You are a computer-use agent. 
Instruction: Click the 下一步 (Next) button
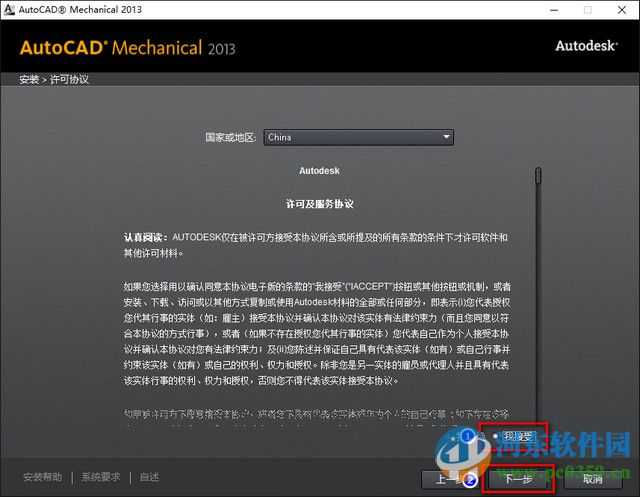click(x=518, y=479)
